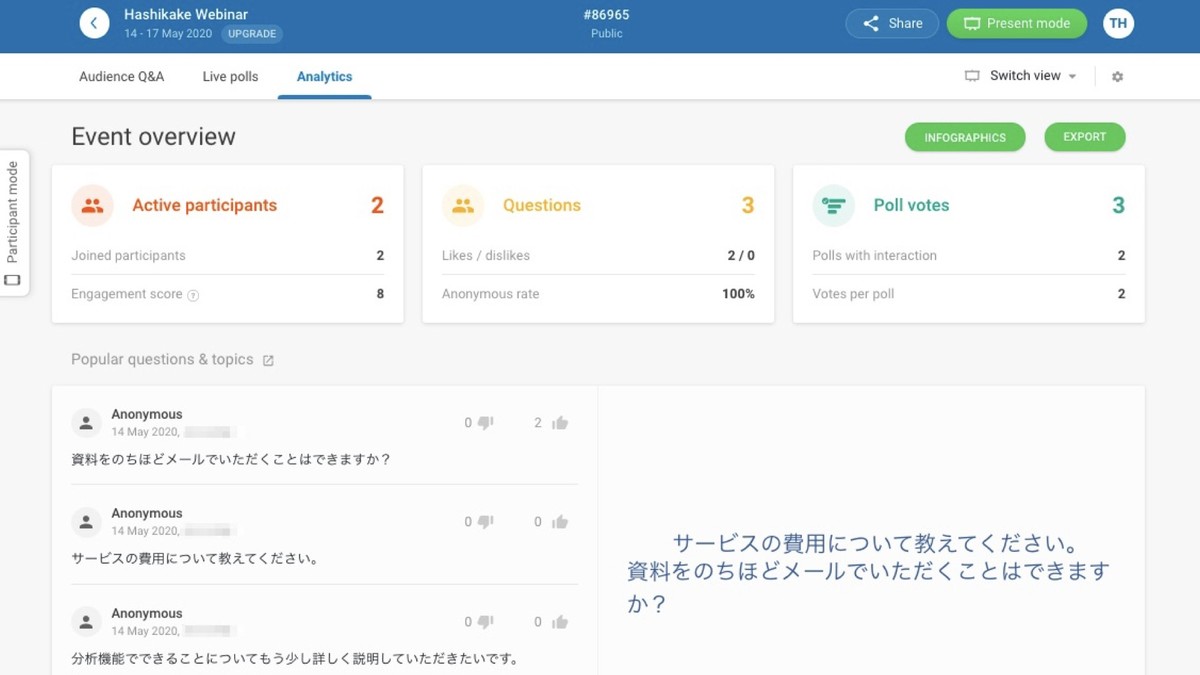Click thumbs down on the first anonymous question
Screen dimensions: 1200x675
pyautogui.click(x=485, y=423)
